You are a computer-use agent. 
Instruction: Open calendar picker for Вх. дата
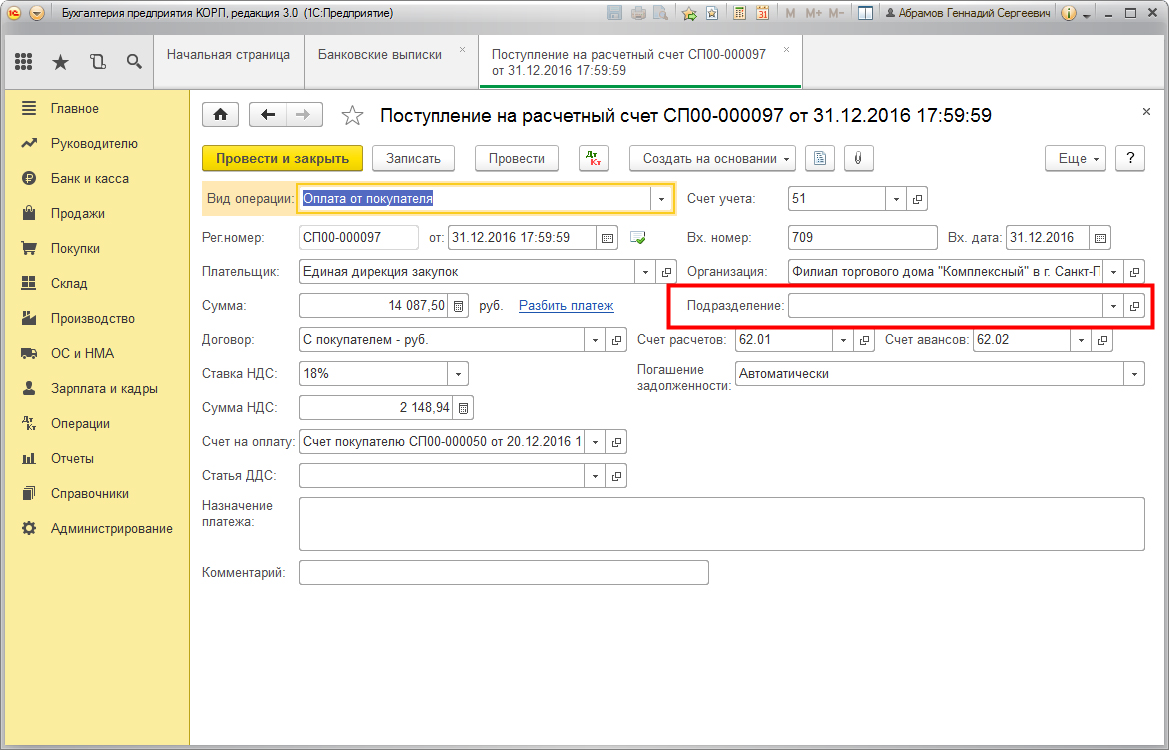point(1100,238)
